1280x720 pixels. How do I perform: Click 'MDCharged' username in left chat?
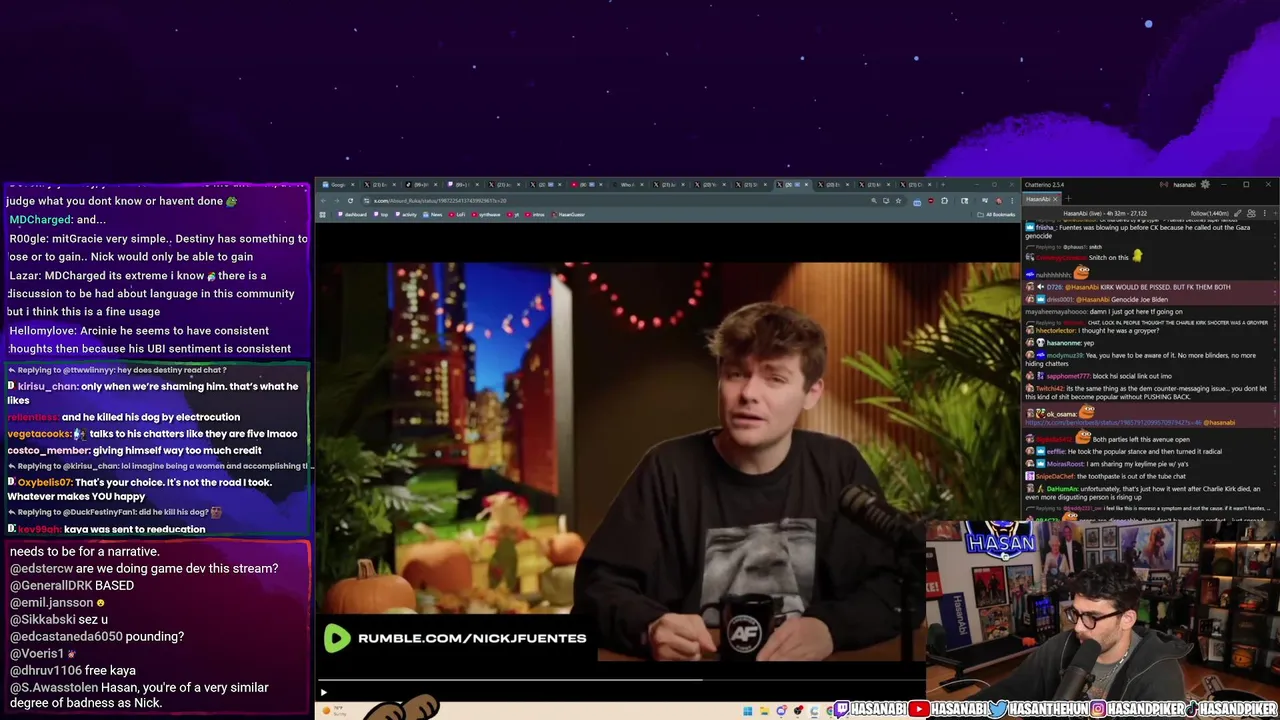click(x=40, y=220)
